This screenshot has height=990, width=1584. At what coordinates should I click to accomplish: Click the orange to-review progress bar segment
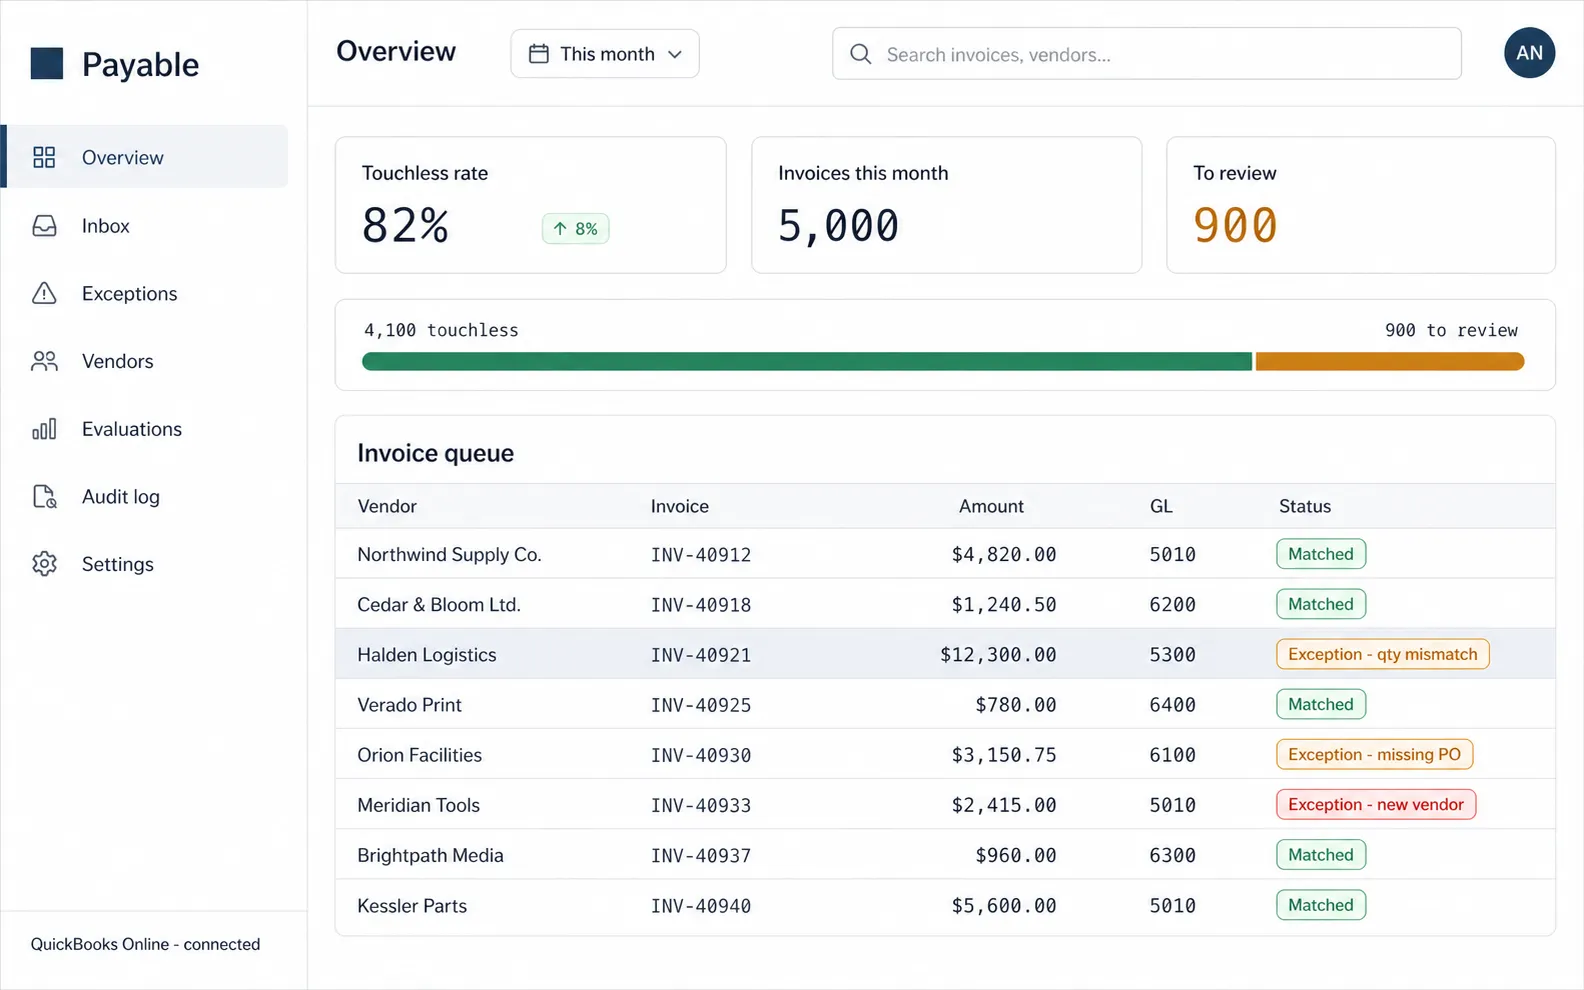[1390, 361]
